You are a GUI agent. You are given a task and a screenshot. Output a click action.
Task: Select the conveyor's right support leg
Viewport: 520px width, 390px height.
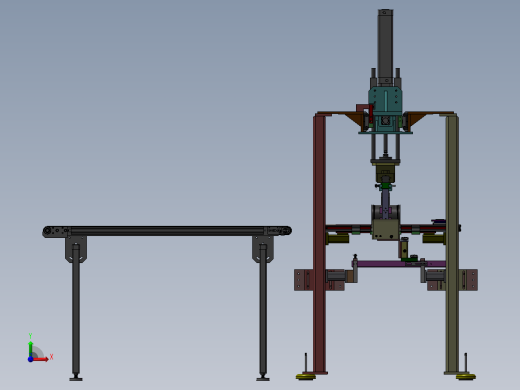tap(263, 312)
